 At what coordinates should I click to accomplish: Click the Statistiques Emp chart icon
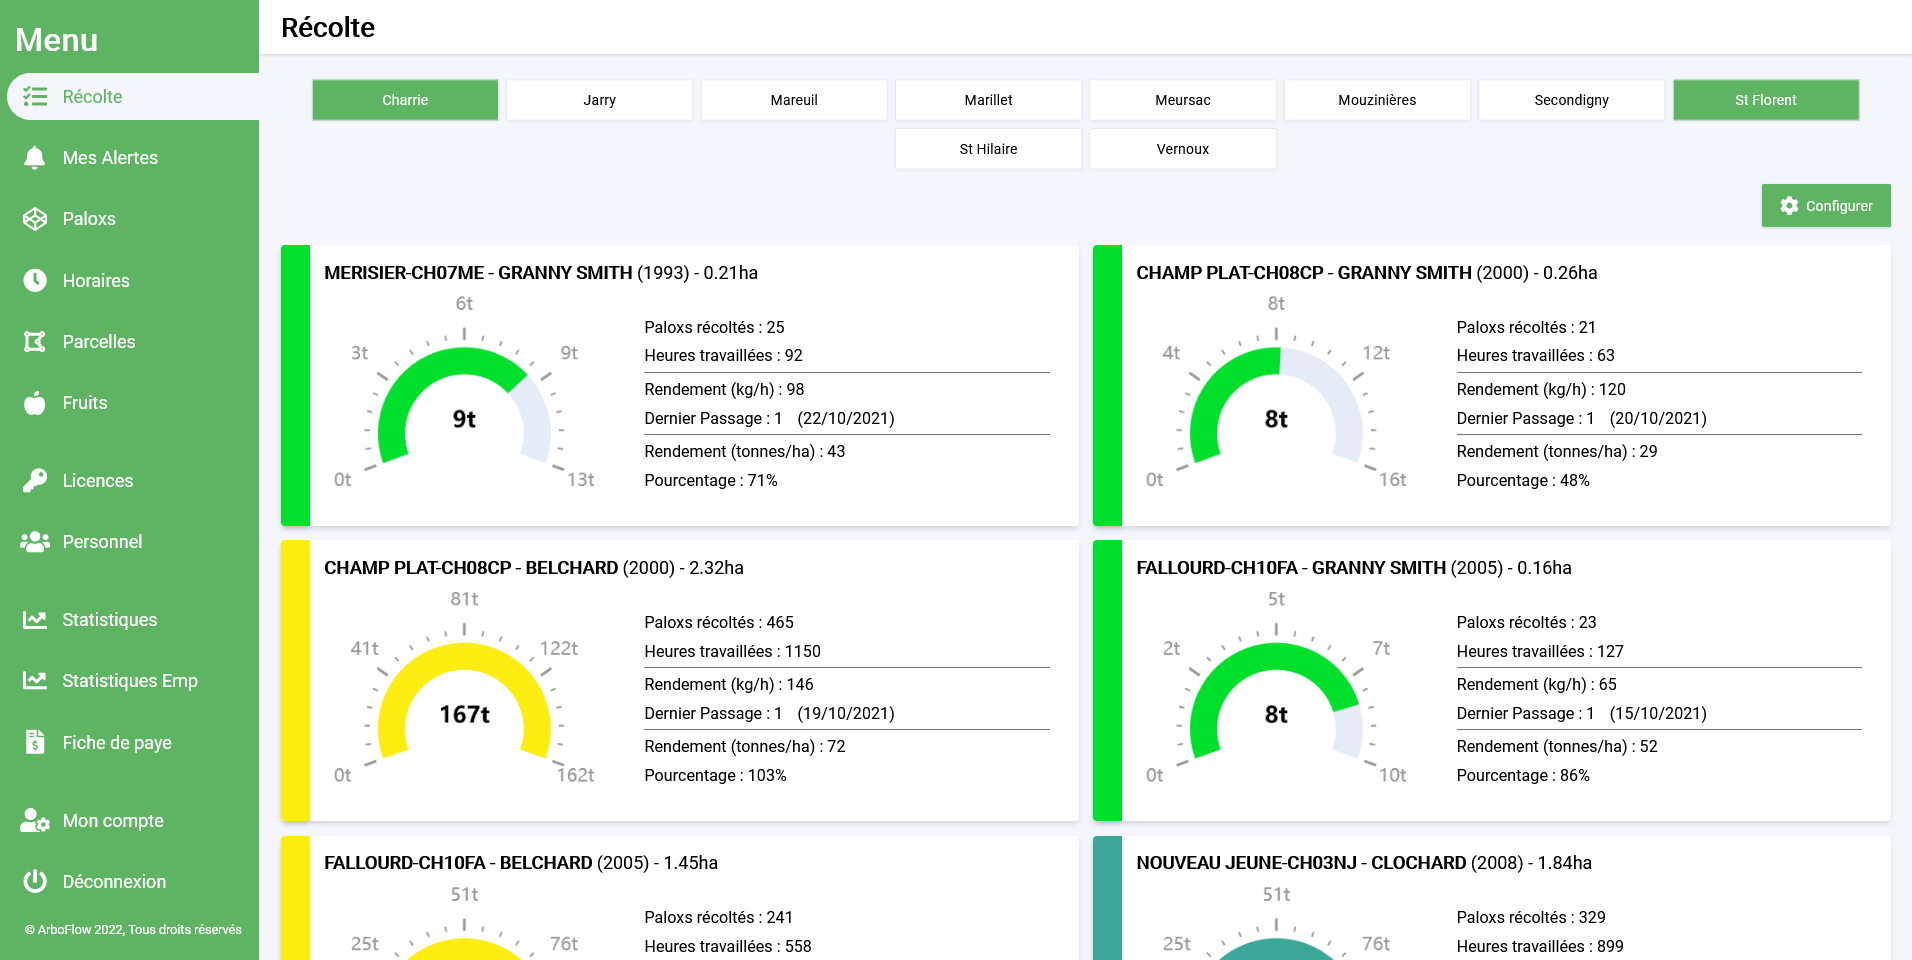pyautogui.click(x=35, y=681)
